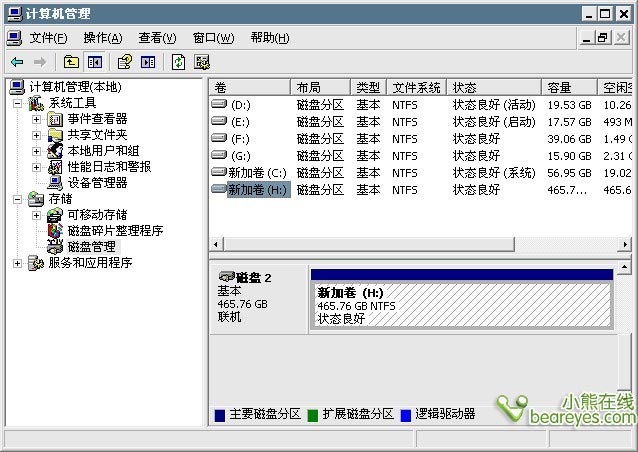The image size is (638, 452).
Task: Click the menu bar console system icon
Action: click(14, 38)
